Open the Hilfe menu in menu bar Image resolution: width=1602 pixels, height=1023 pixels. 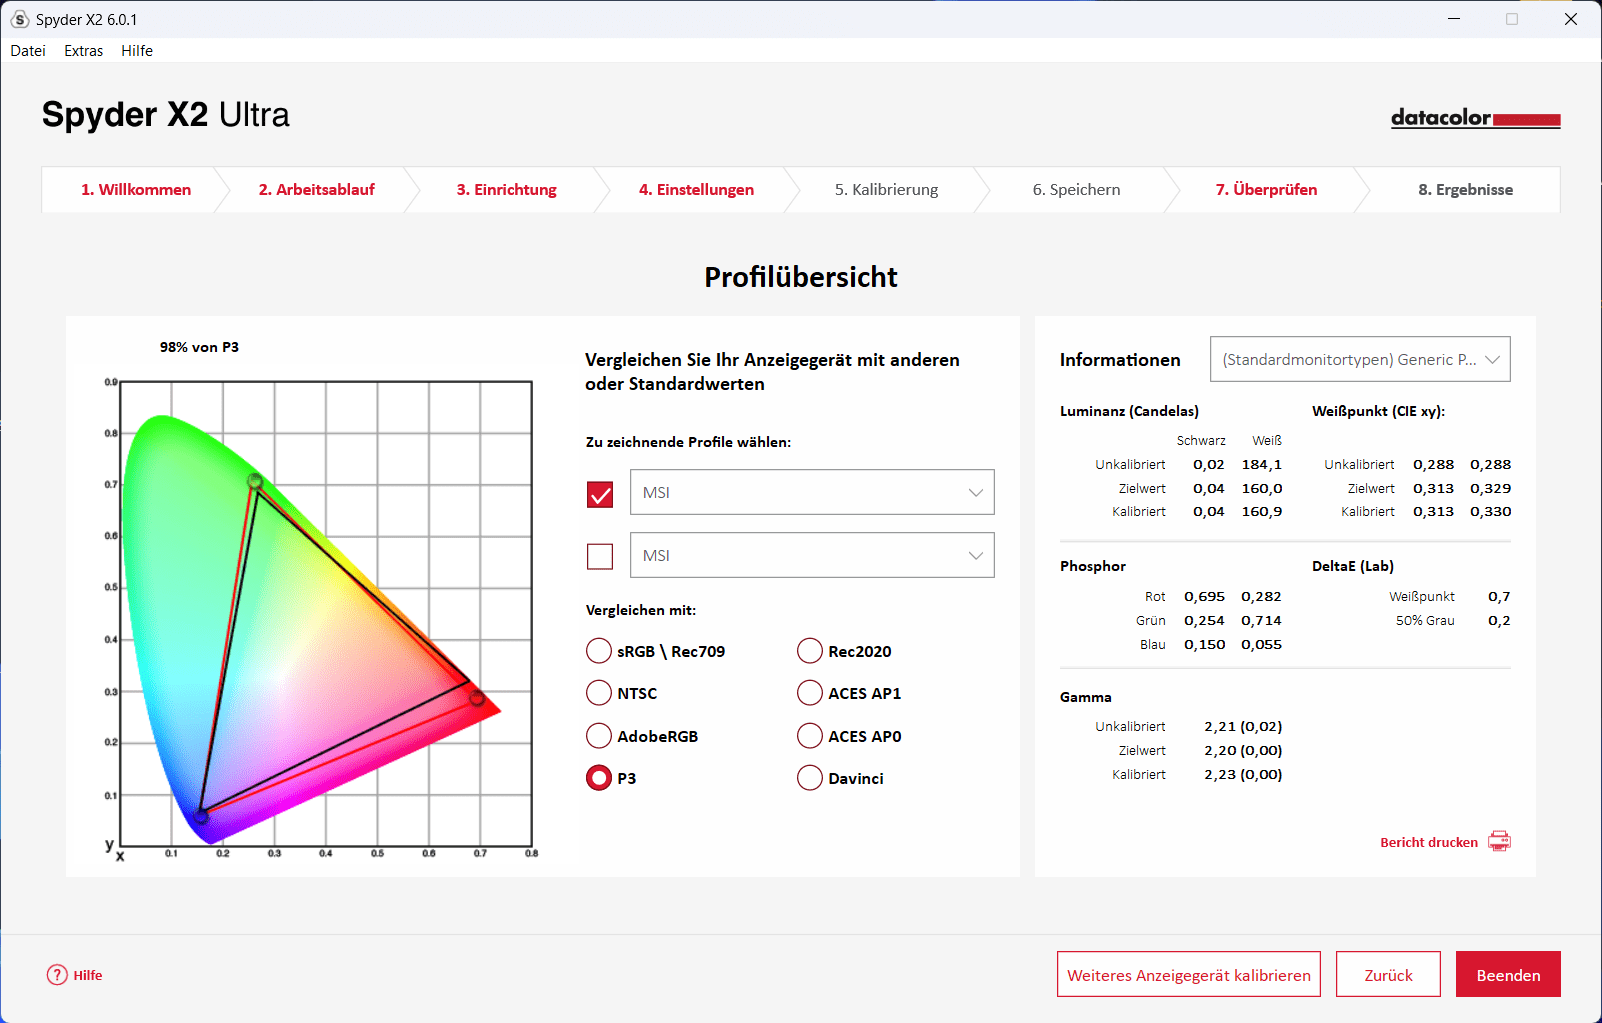point(137,51)
